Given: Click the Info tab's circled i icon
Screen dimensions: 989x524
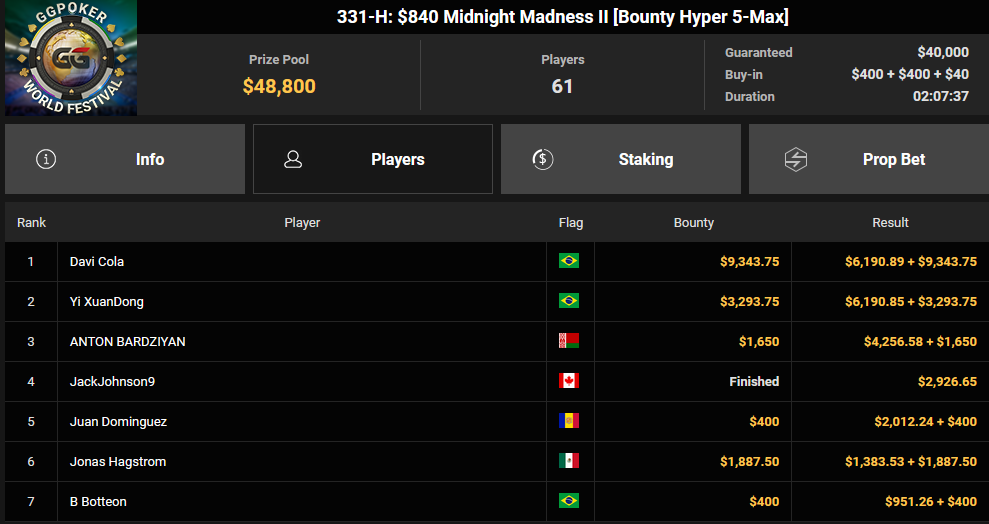Looking at the screenshot, I should point(46,159).
